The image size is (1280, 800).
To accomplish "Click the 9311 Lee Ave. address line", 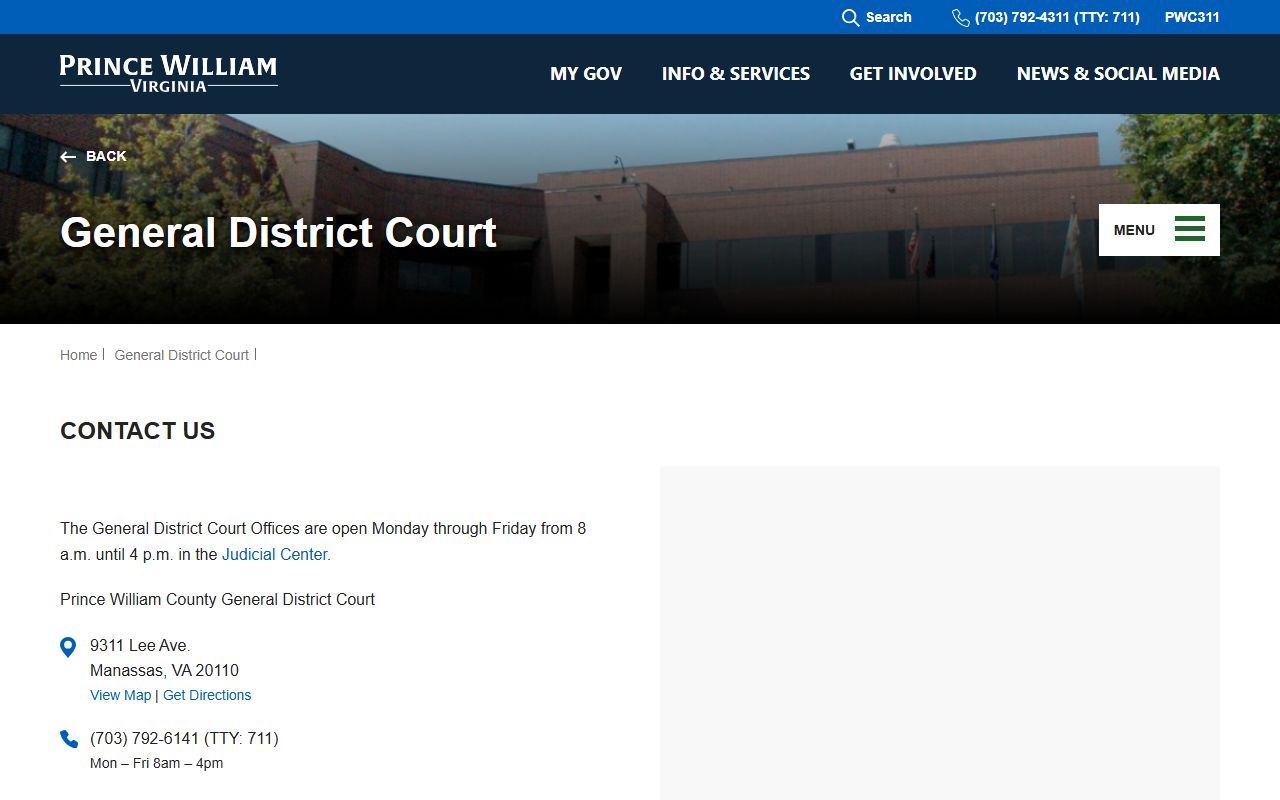I will [x=140, y=645].
